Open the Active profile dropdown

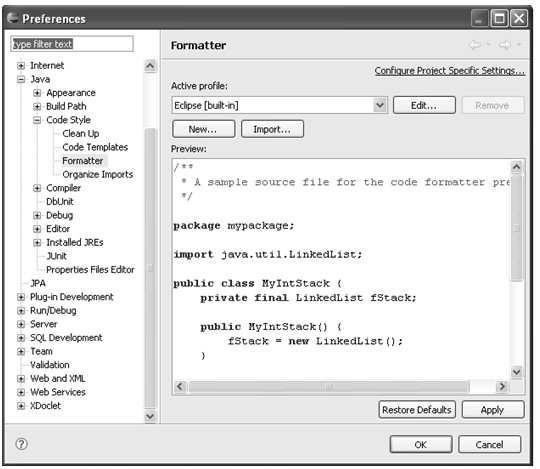coord(380,105)
